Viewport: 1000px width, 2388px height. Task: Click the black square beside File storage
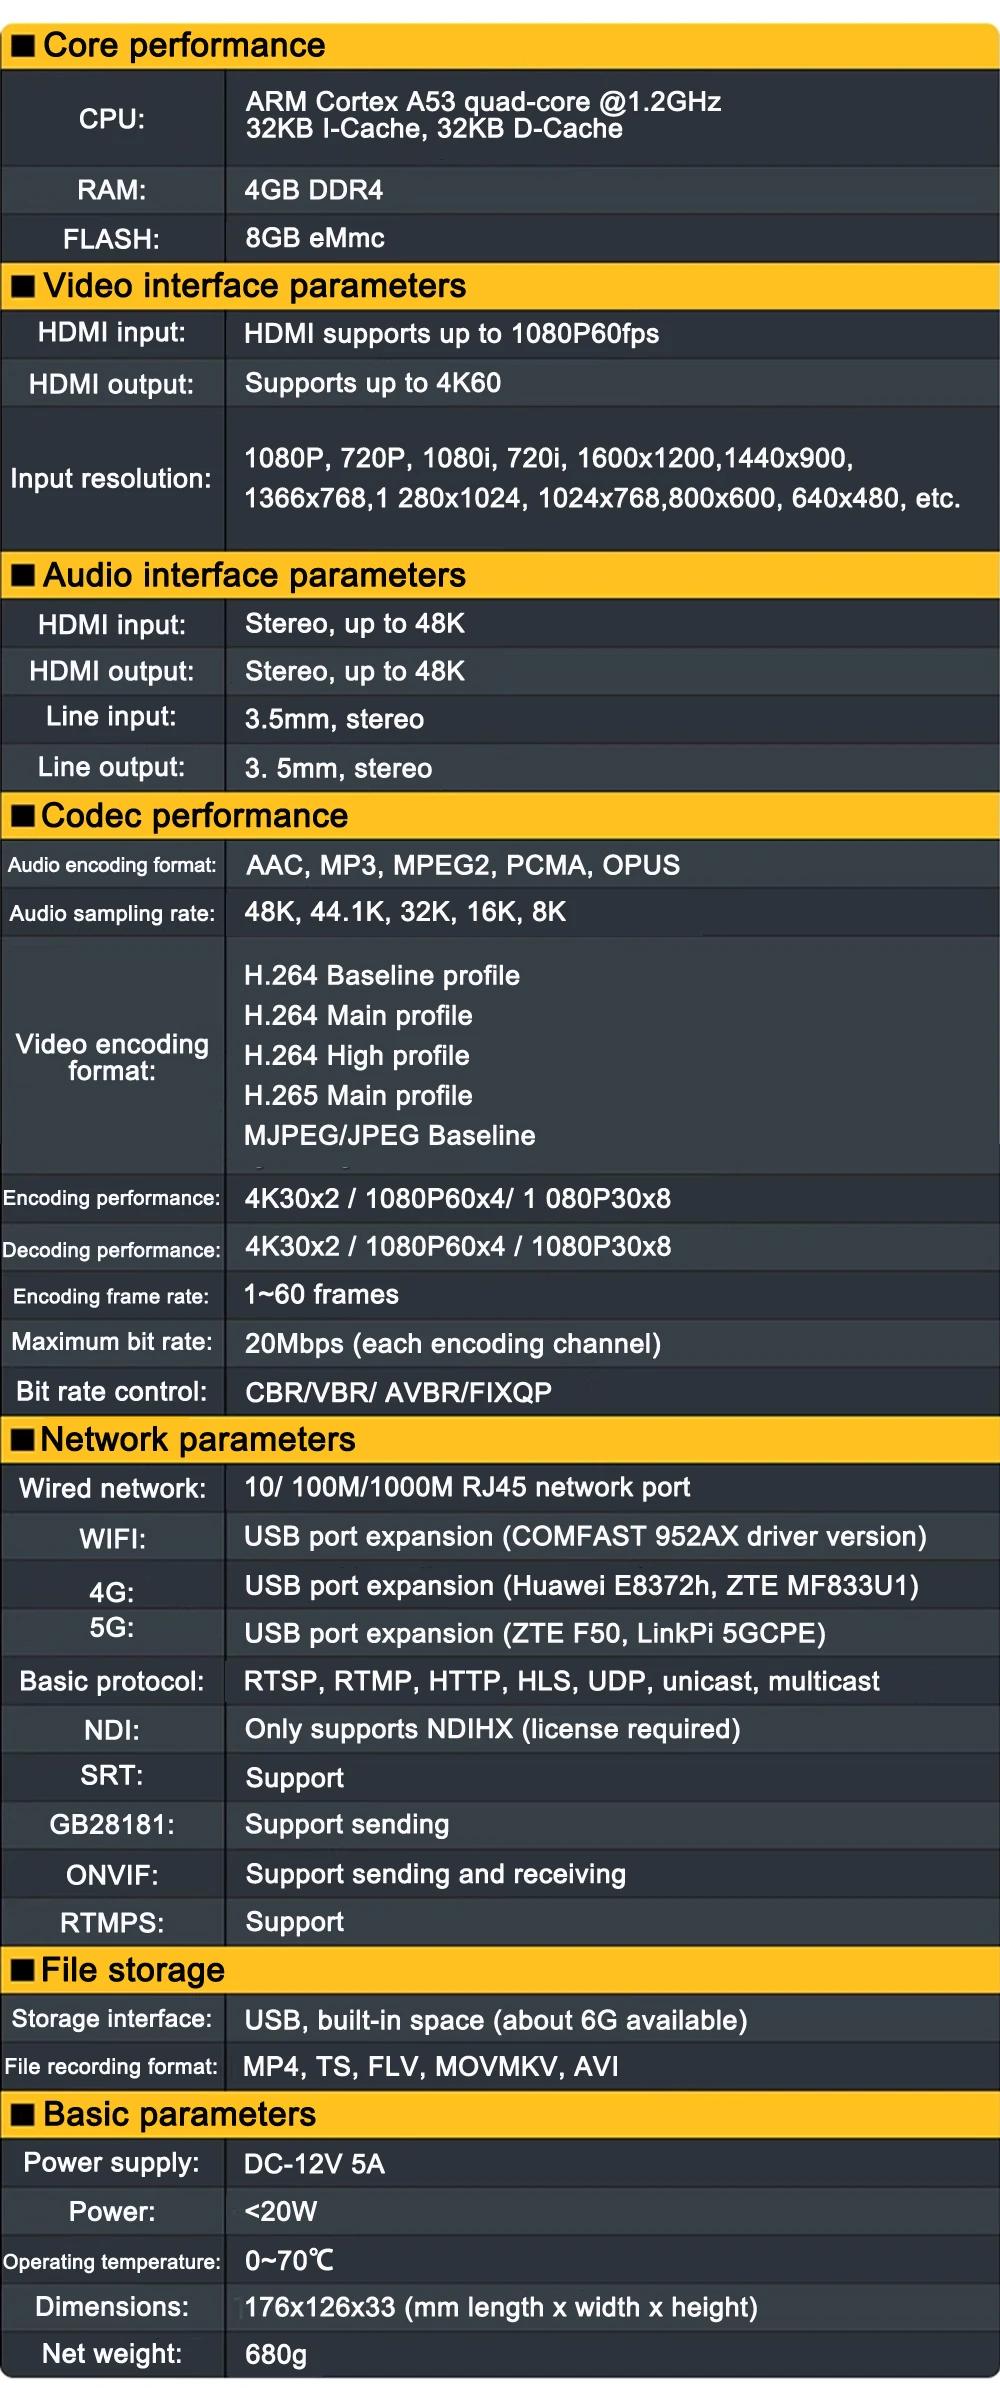(x=23, y=1970)
